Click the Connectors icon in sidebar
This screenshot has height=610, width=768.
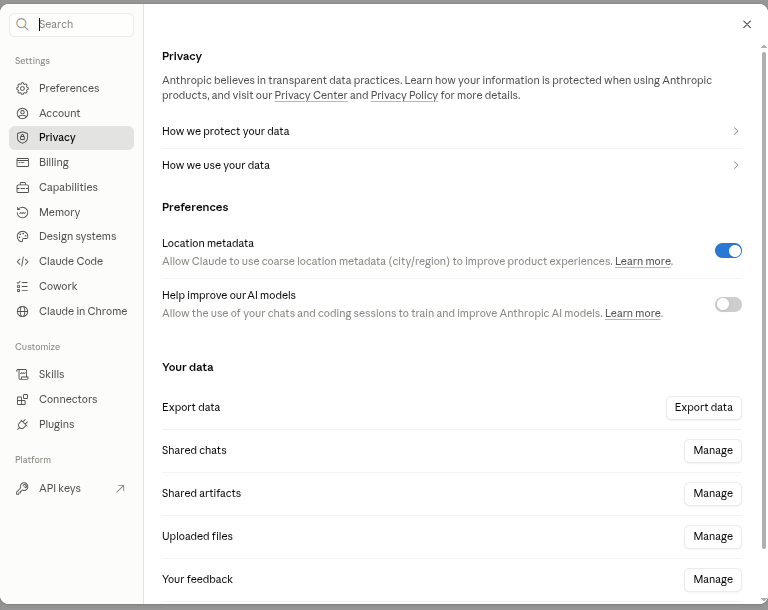point(23,399)
